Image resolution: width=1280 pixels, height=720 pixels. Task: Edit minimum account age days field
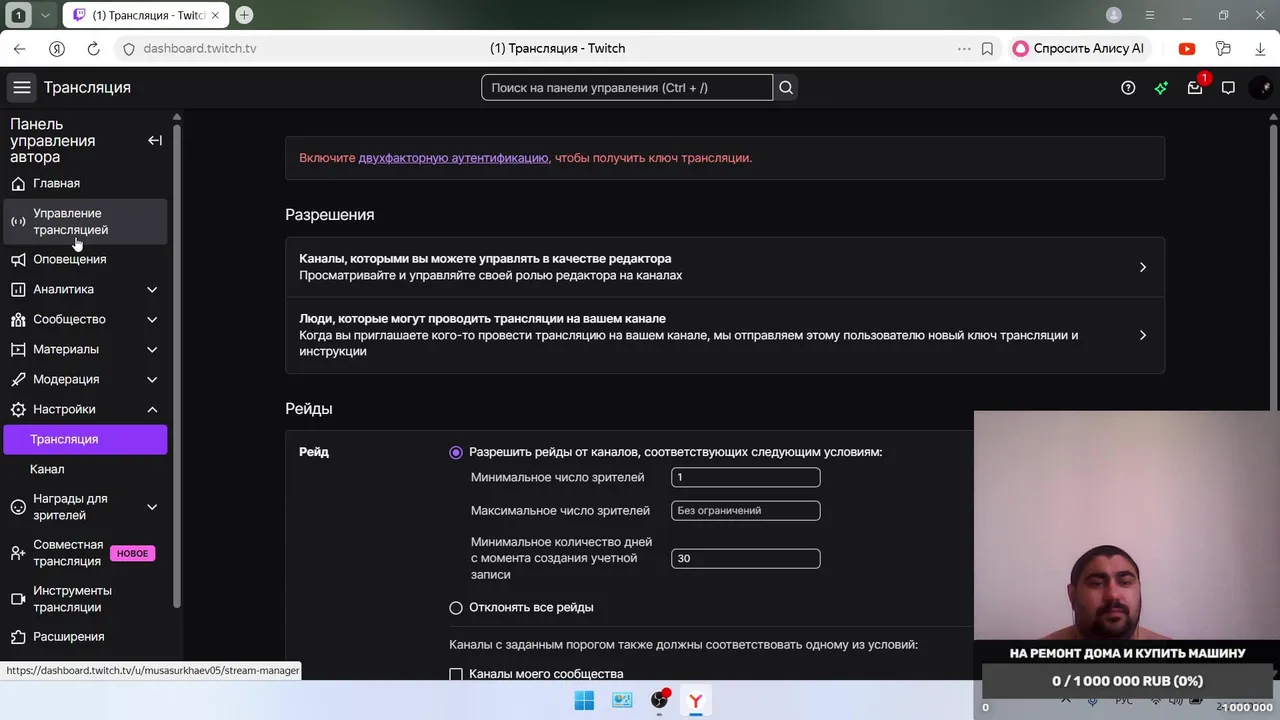point(746,558)
